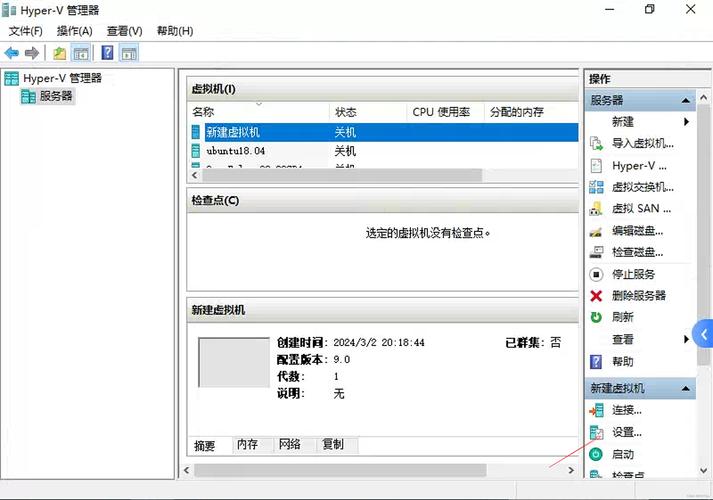This screenshot has width=713, height=500.
Task: Click the blue Help question mark toolbar icon
Action: 107,53
